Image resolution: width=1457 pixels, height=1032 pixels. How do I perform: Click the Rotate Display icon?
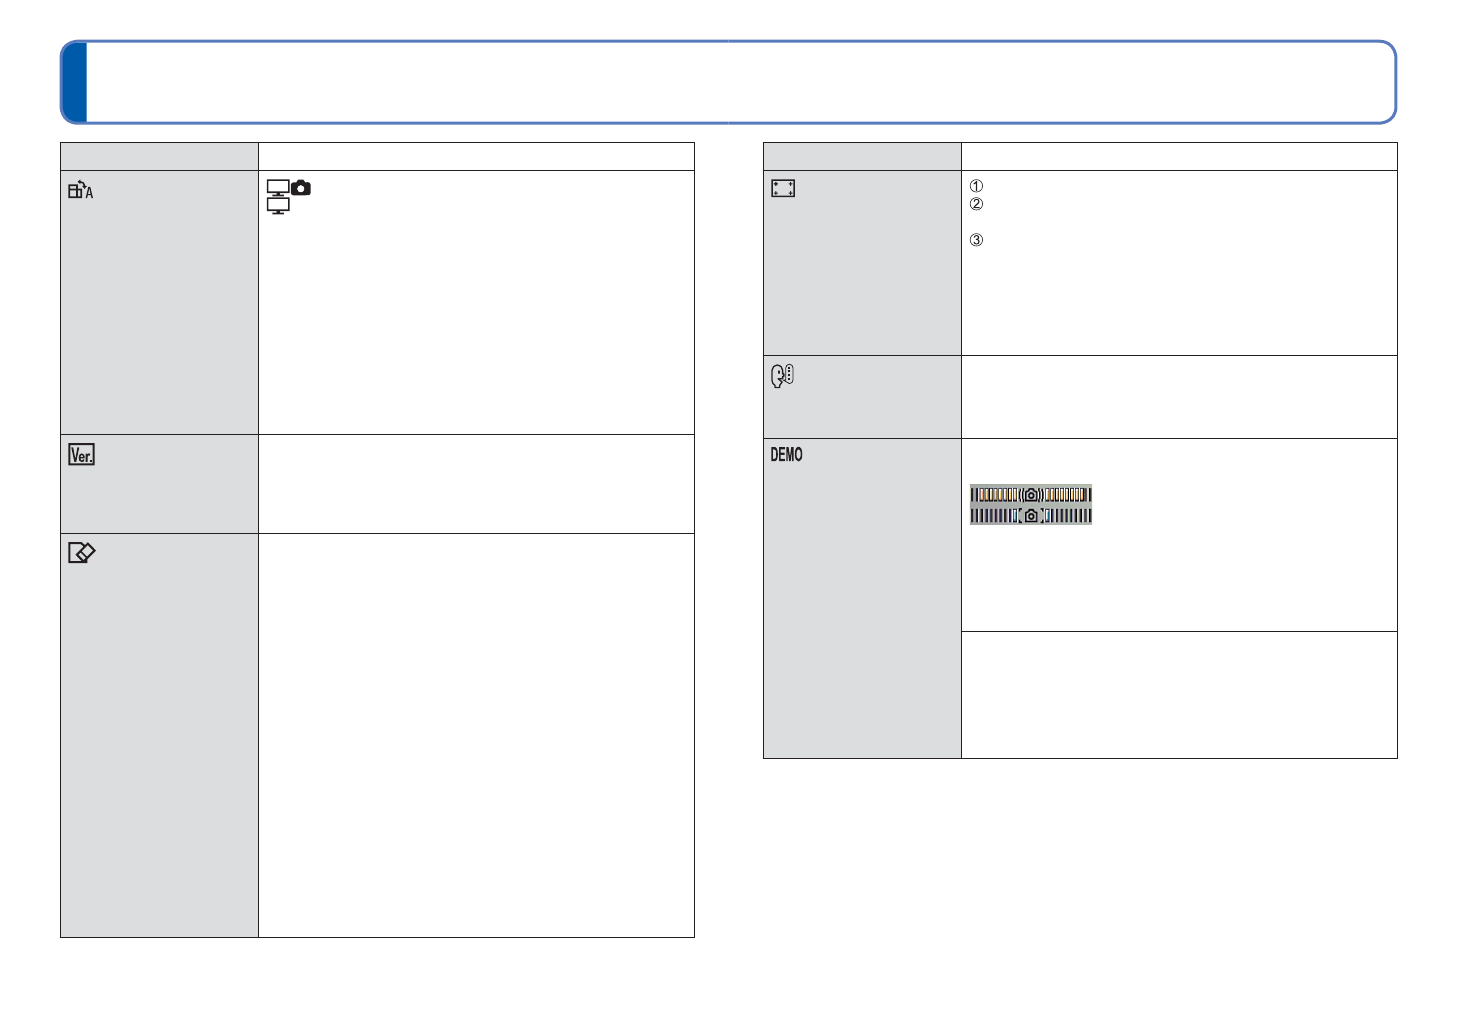pyautogui.click(x=80, y=190)
